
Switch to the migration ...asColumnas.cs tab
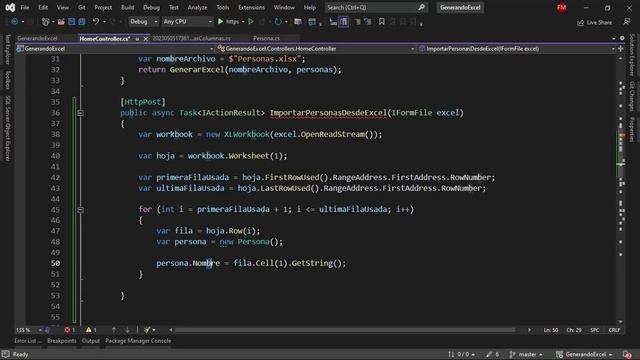[191, 38]
